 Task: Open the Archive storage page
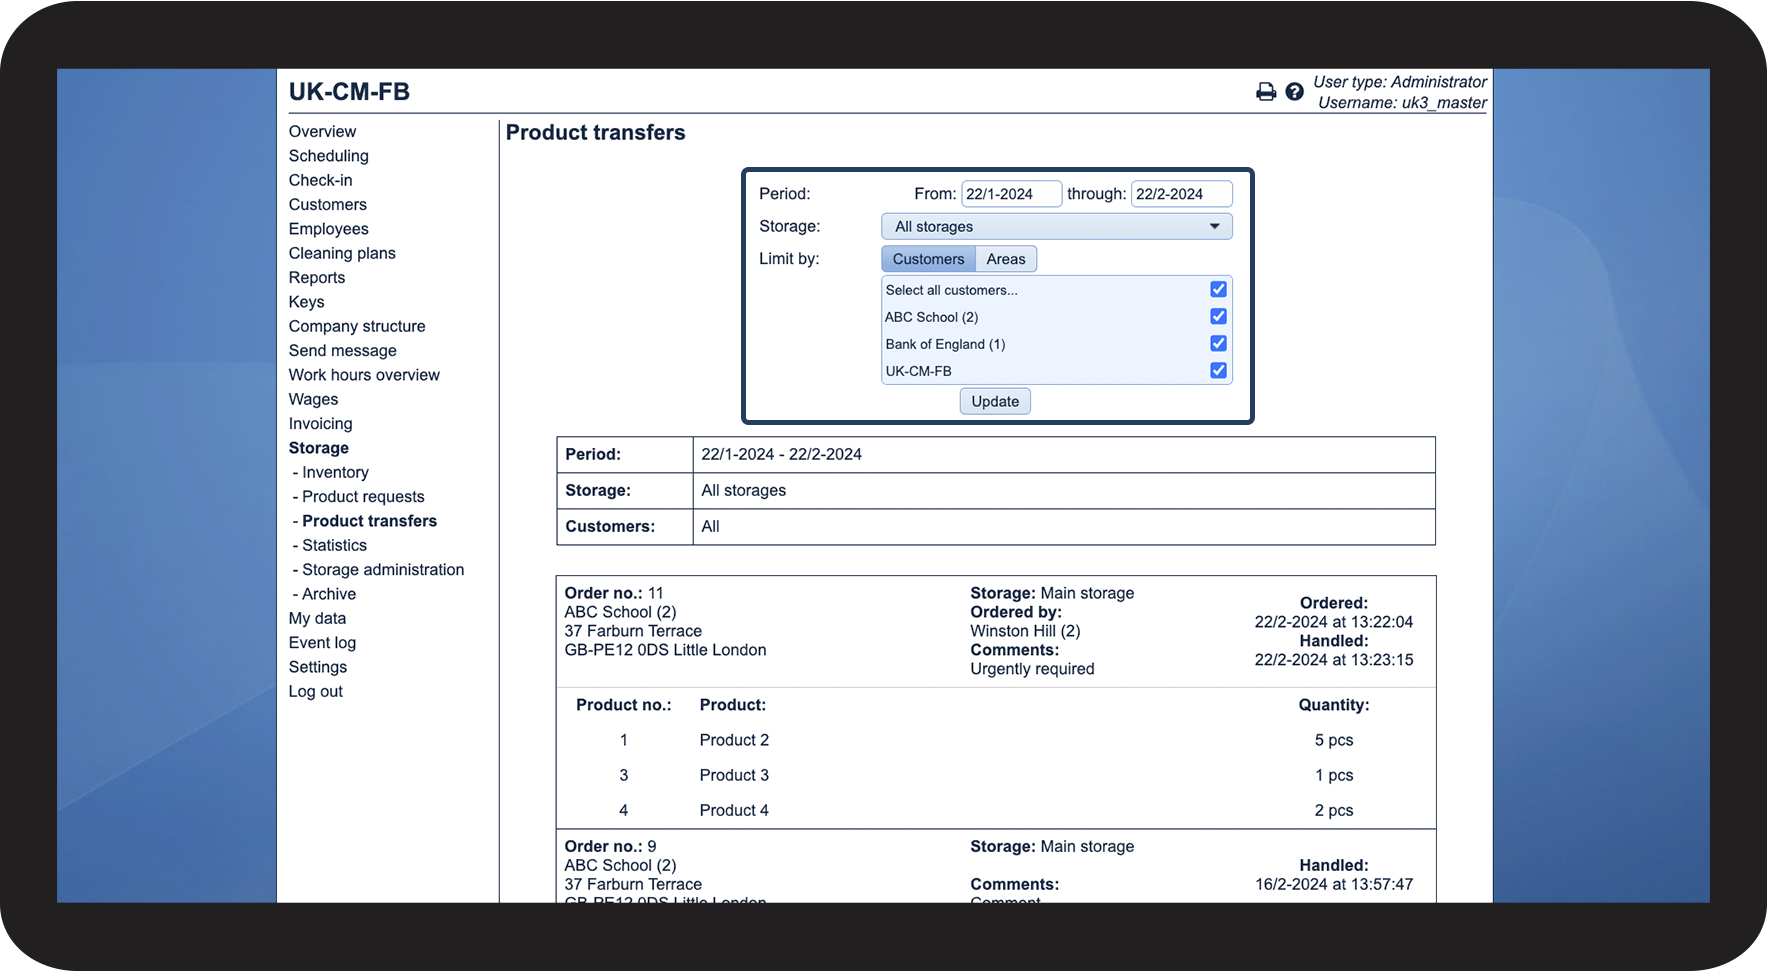329,594
